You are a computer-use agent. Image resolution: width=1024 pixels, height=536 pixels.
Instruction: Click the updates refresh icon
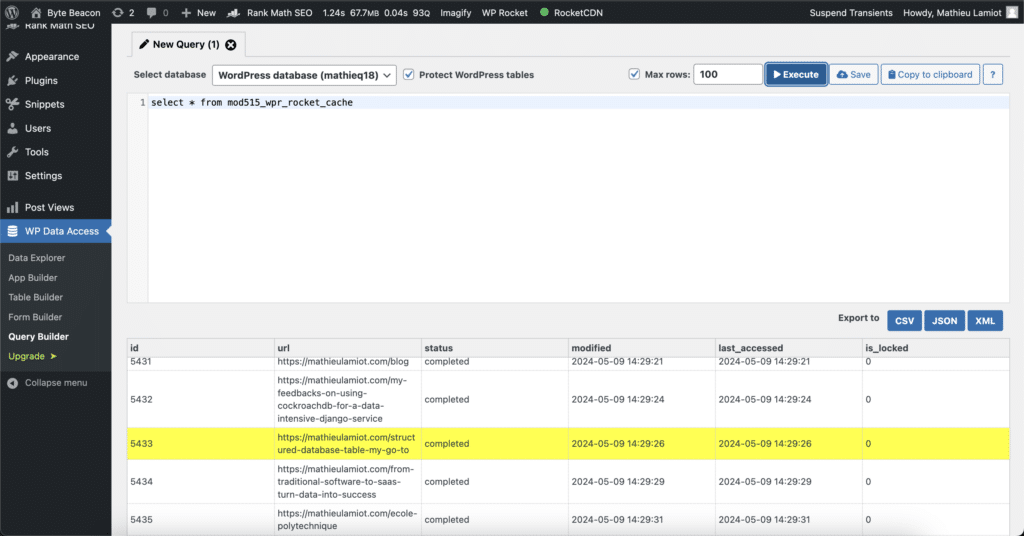pos(119,12)
